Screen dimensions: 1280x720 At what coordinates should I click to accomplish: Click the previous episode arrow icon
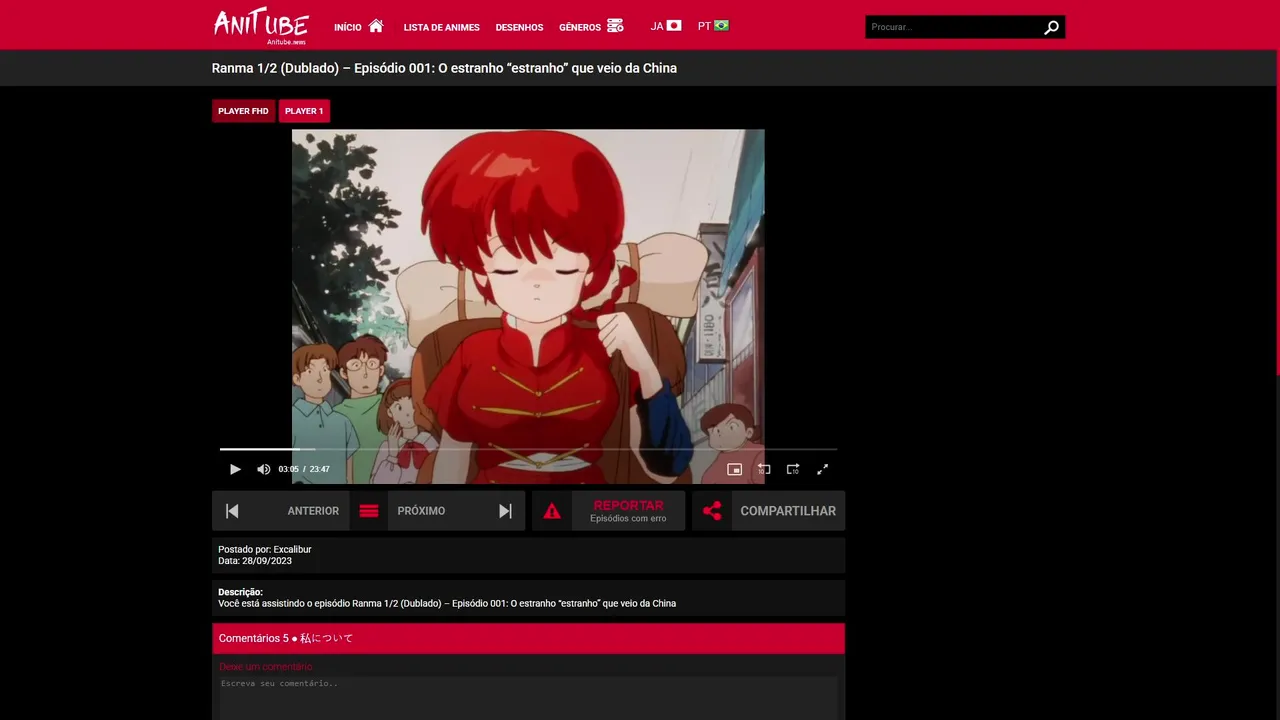(x=232, y=511)
